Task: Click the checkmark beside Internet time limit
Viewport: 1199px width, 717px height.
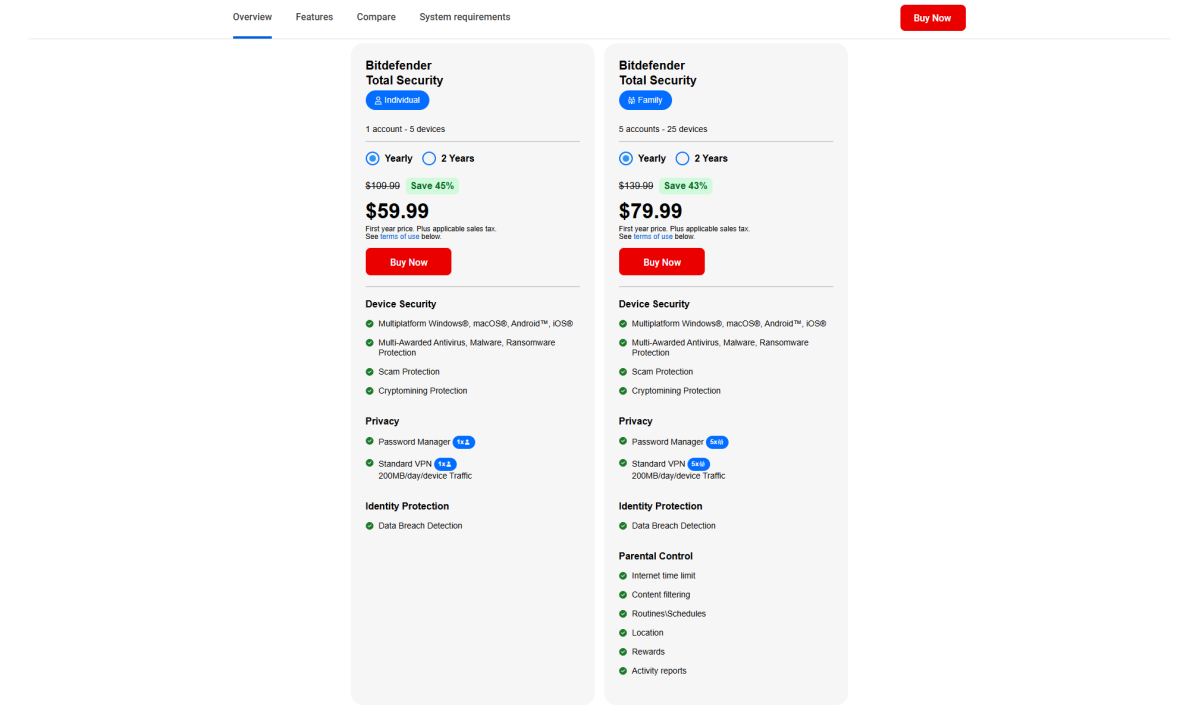Action: [x=623, y=575]
